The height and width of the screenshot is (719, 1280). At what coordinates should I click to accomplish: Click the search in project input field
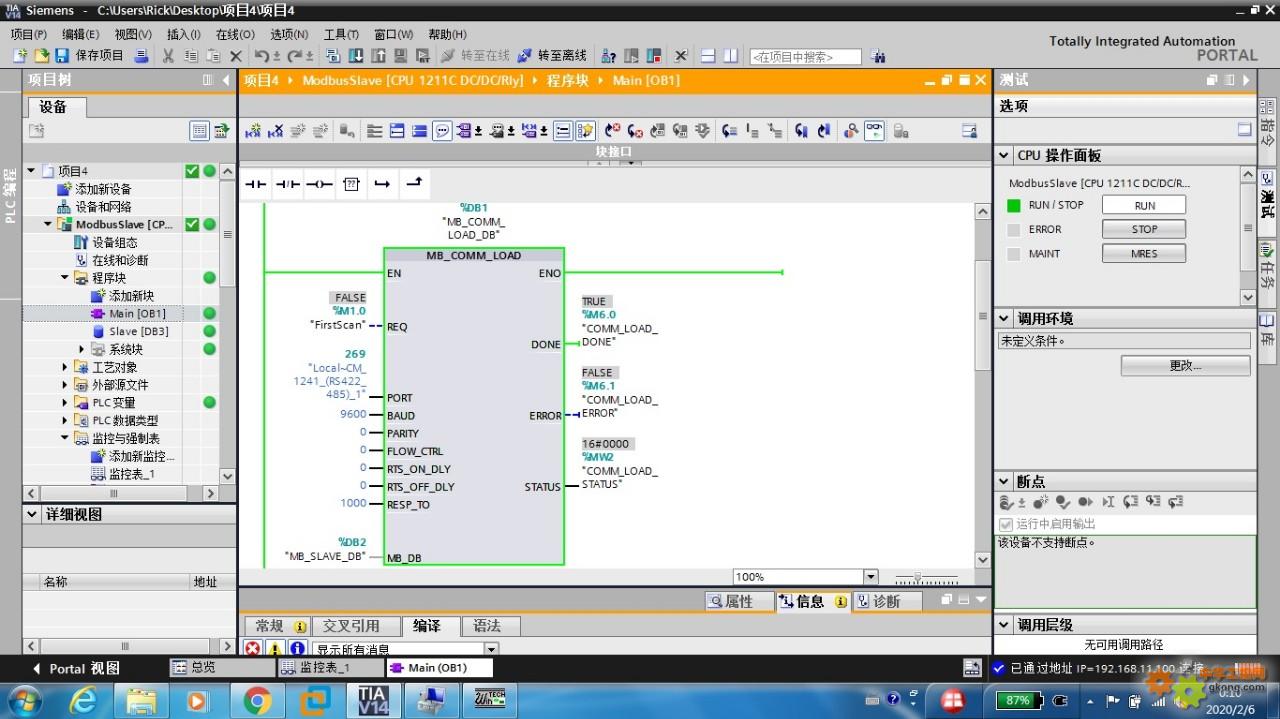coord(805,57)
